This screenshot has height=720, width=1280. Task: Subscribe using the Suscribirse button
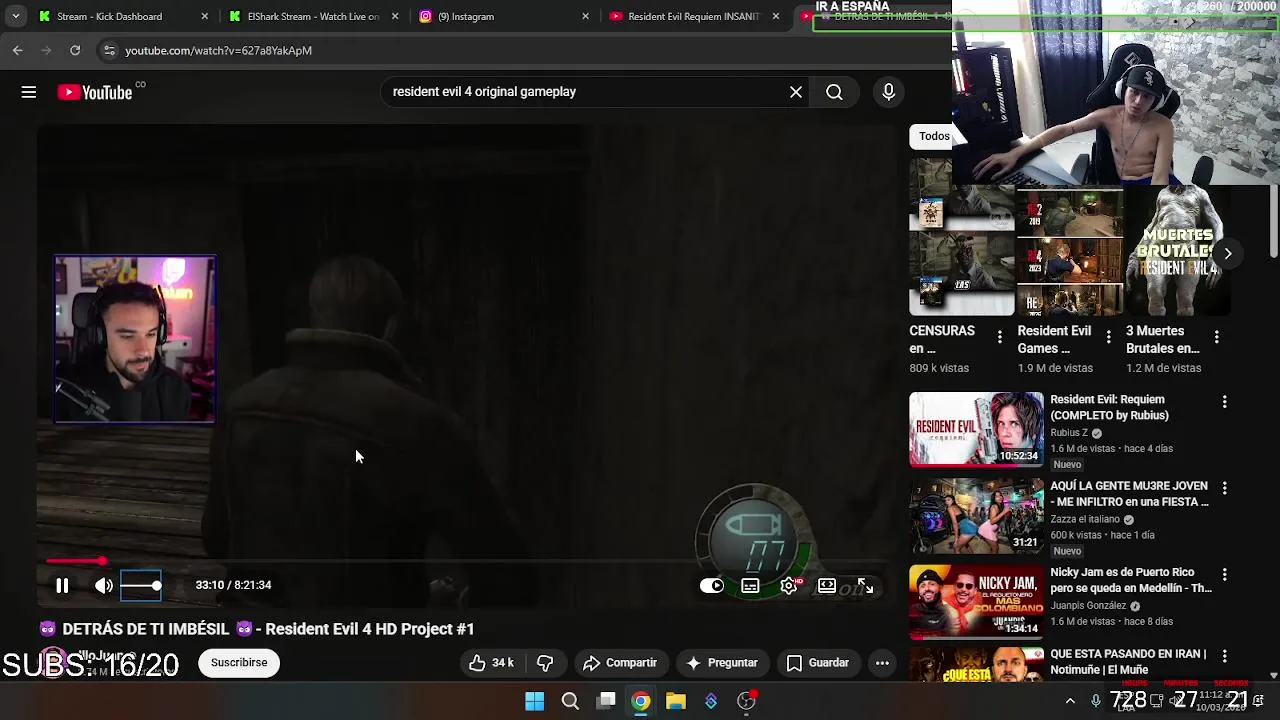click(x=239, y=663)
